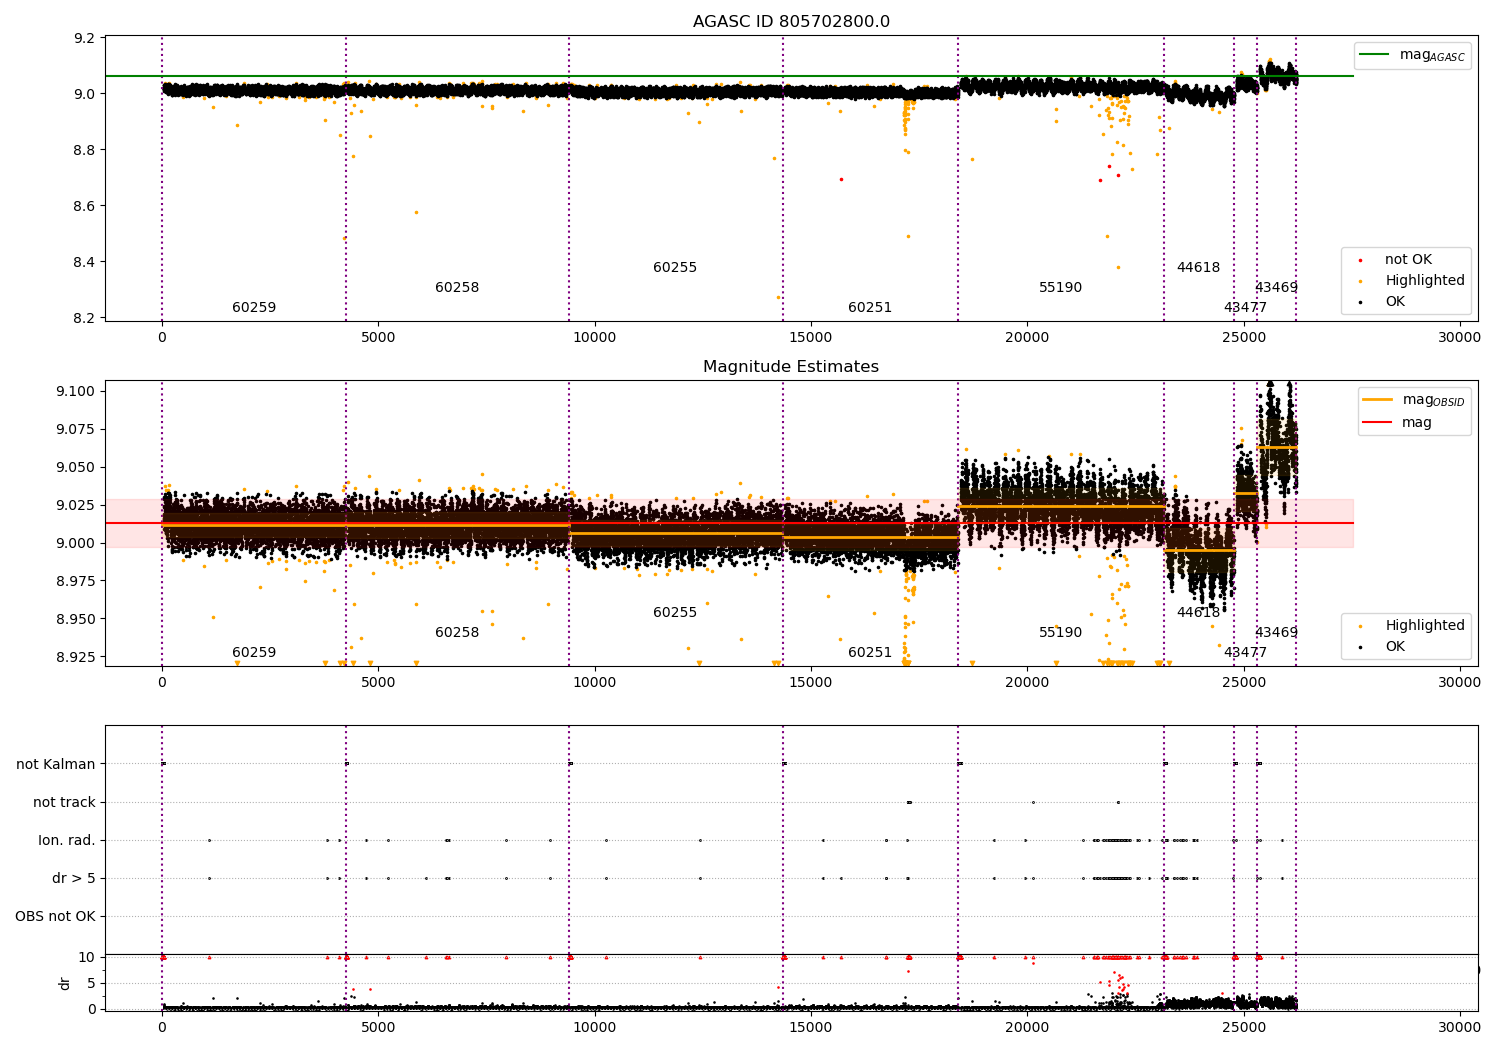The height and width of the screenshot is (1050, 1500).
Task: Click the 8.8 y-axis tick label
Action: pos(85,150)
